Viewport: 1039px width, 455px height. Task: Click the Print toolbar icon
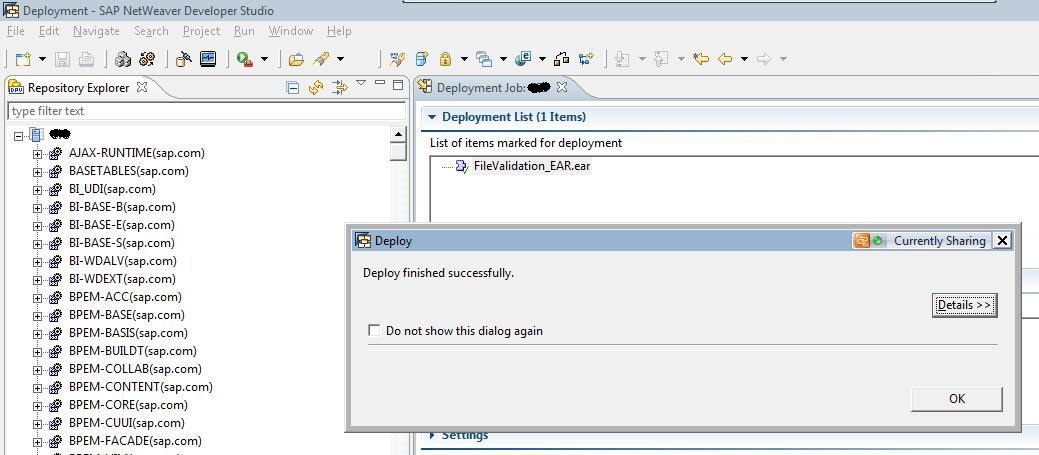coord(86,60)
